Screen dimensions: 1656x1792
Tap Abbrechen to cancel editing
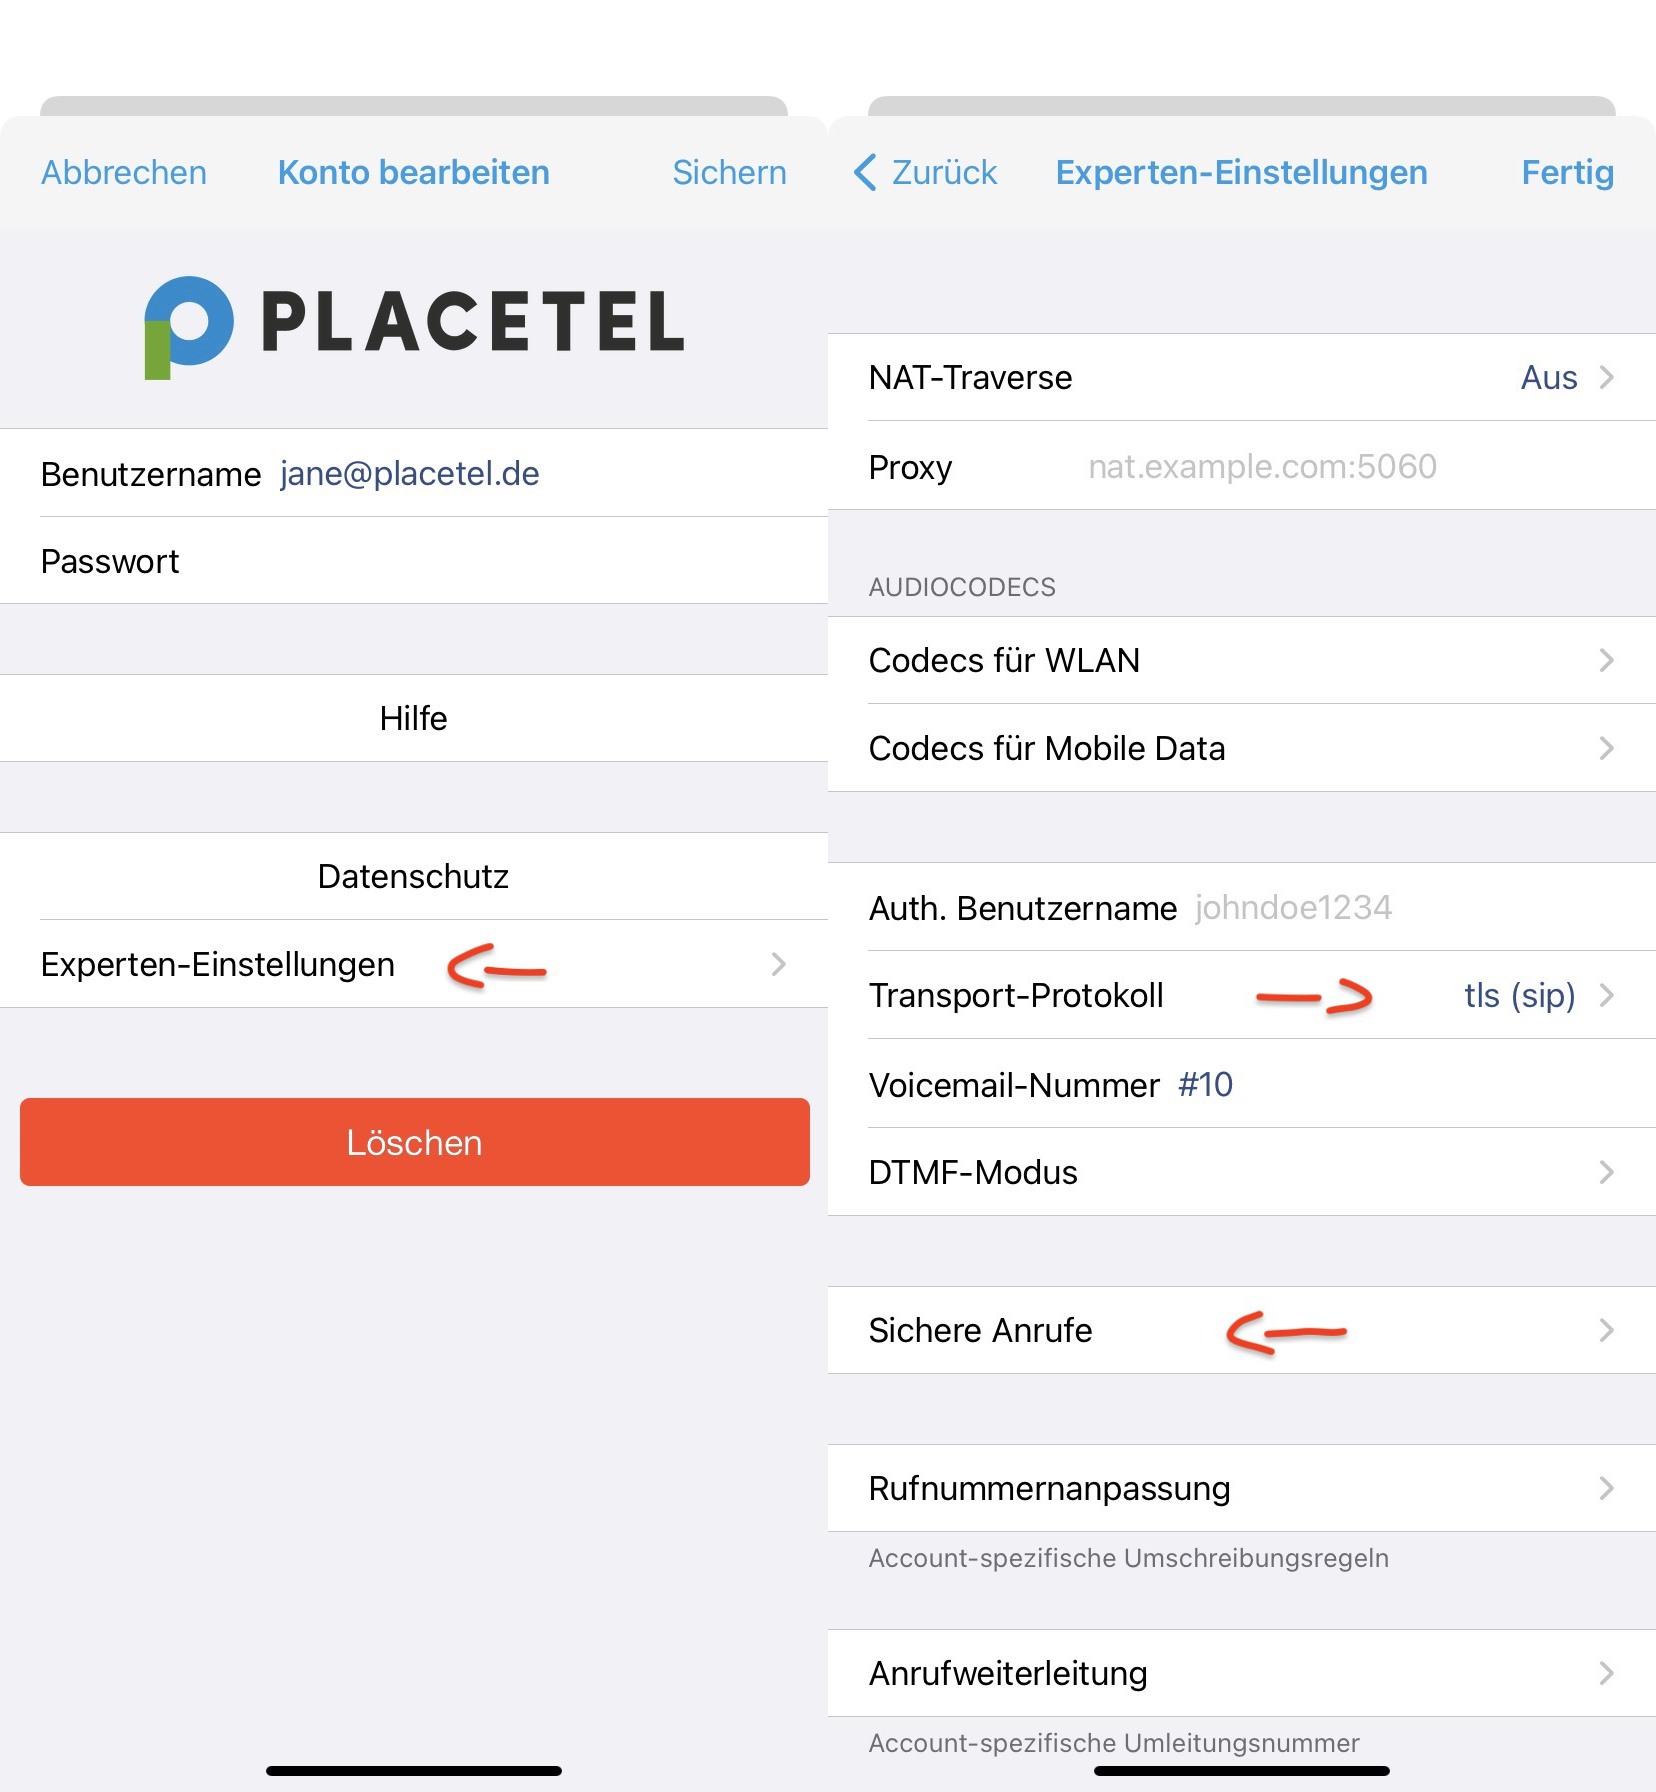tap(124, 172)
